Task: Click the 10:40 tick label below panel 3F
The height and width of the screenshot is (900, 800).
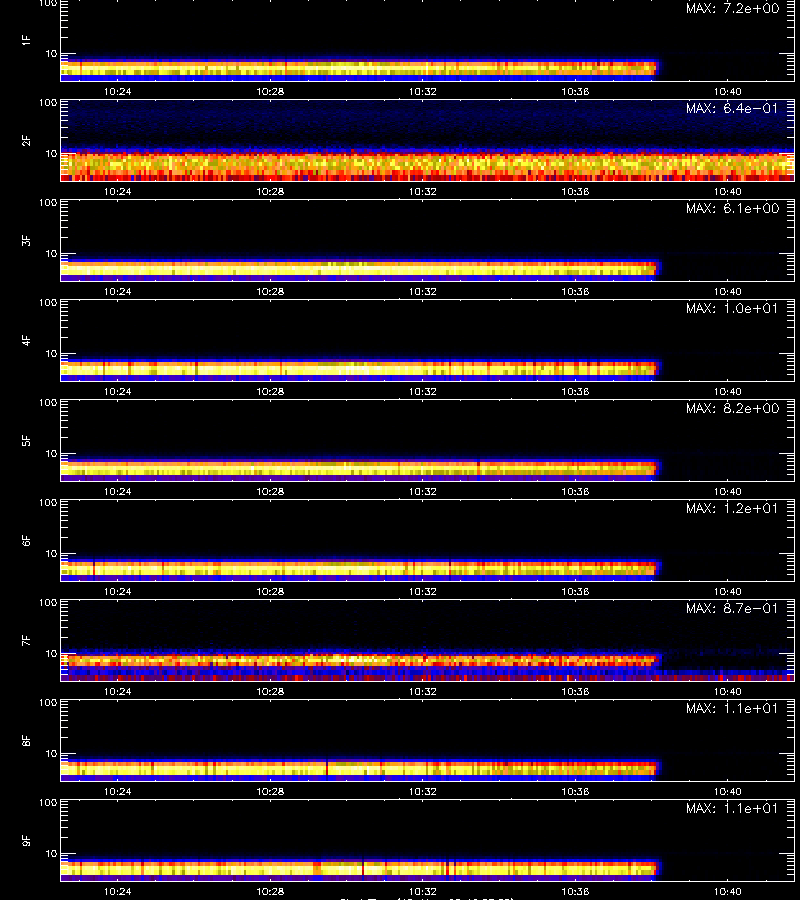Action: click(728, 291)
